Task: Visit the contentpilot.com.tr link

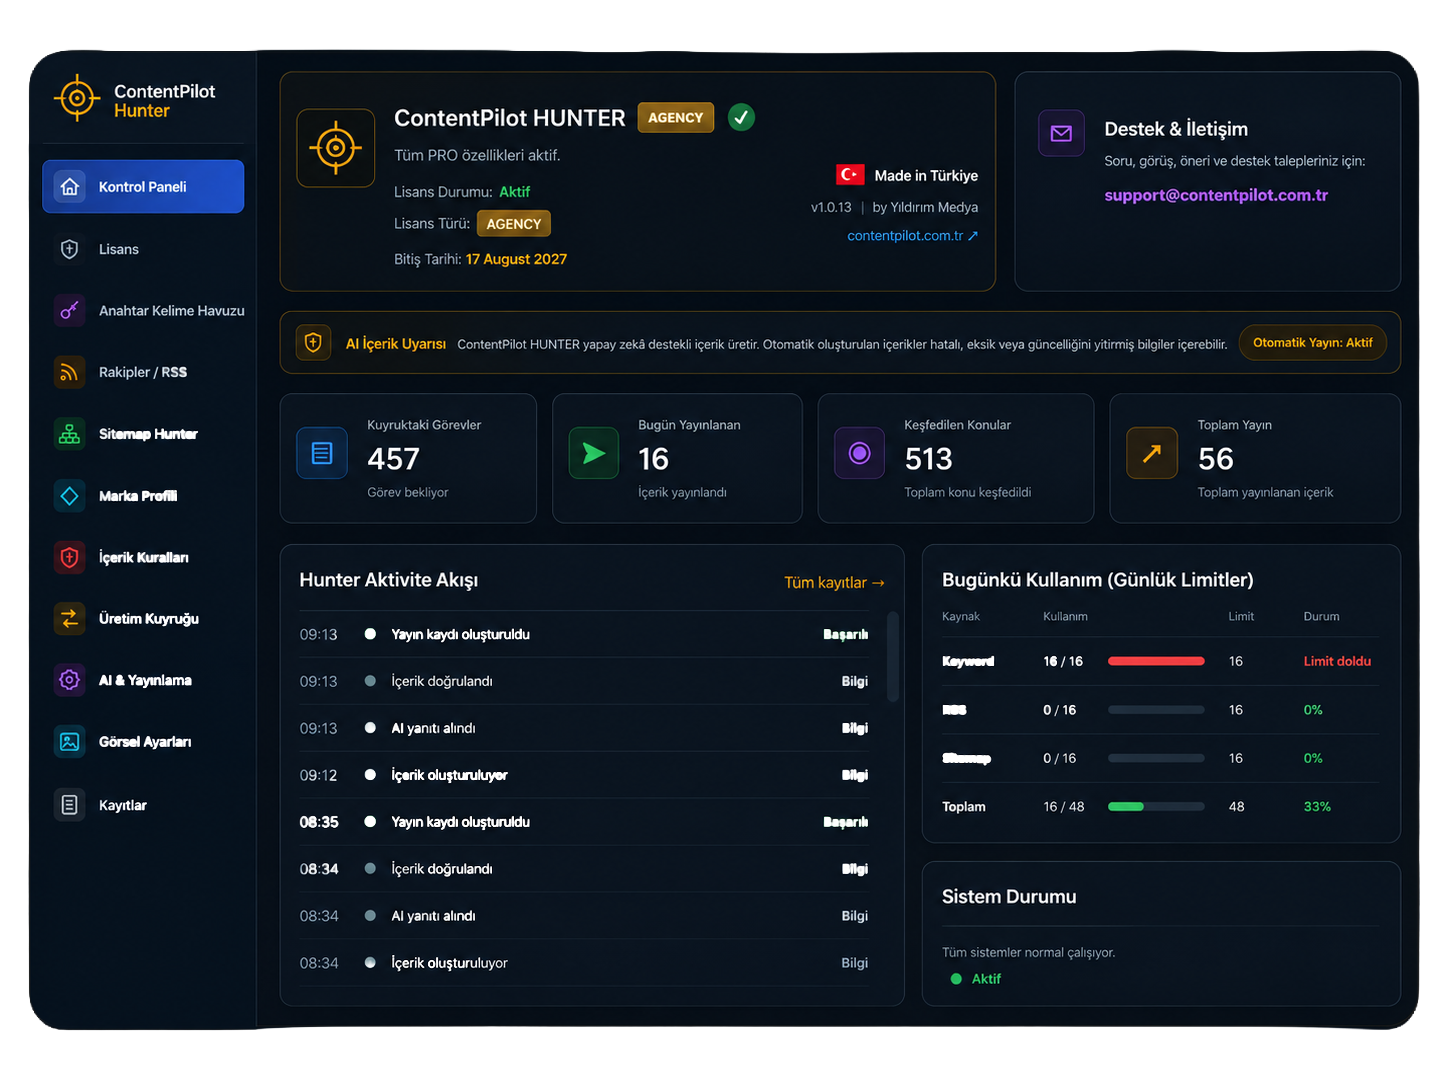Action: click(x=912, y=236)
